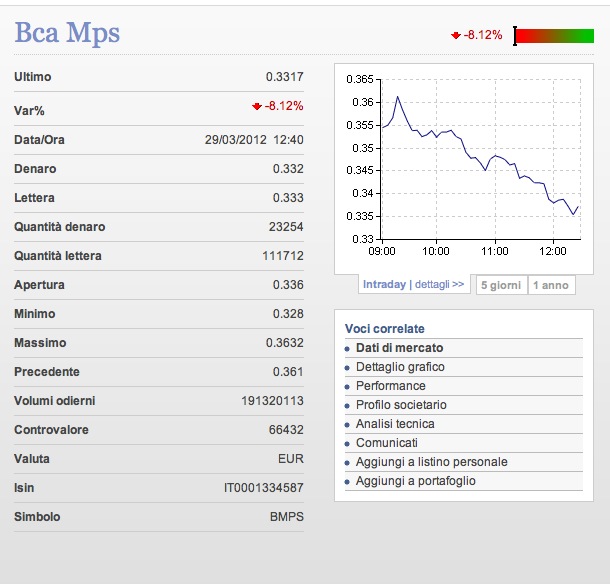Click the ISIN code IT0001334587

click(263, 488)
